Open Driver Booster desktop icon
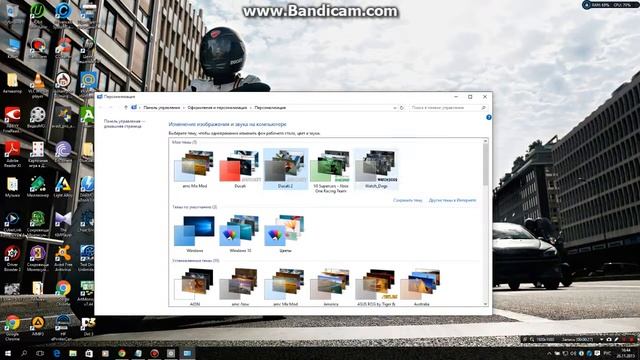This screenshot has height=360, width=640. point(12,259)
